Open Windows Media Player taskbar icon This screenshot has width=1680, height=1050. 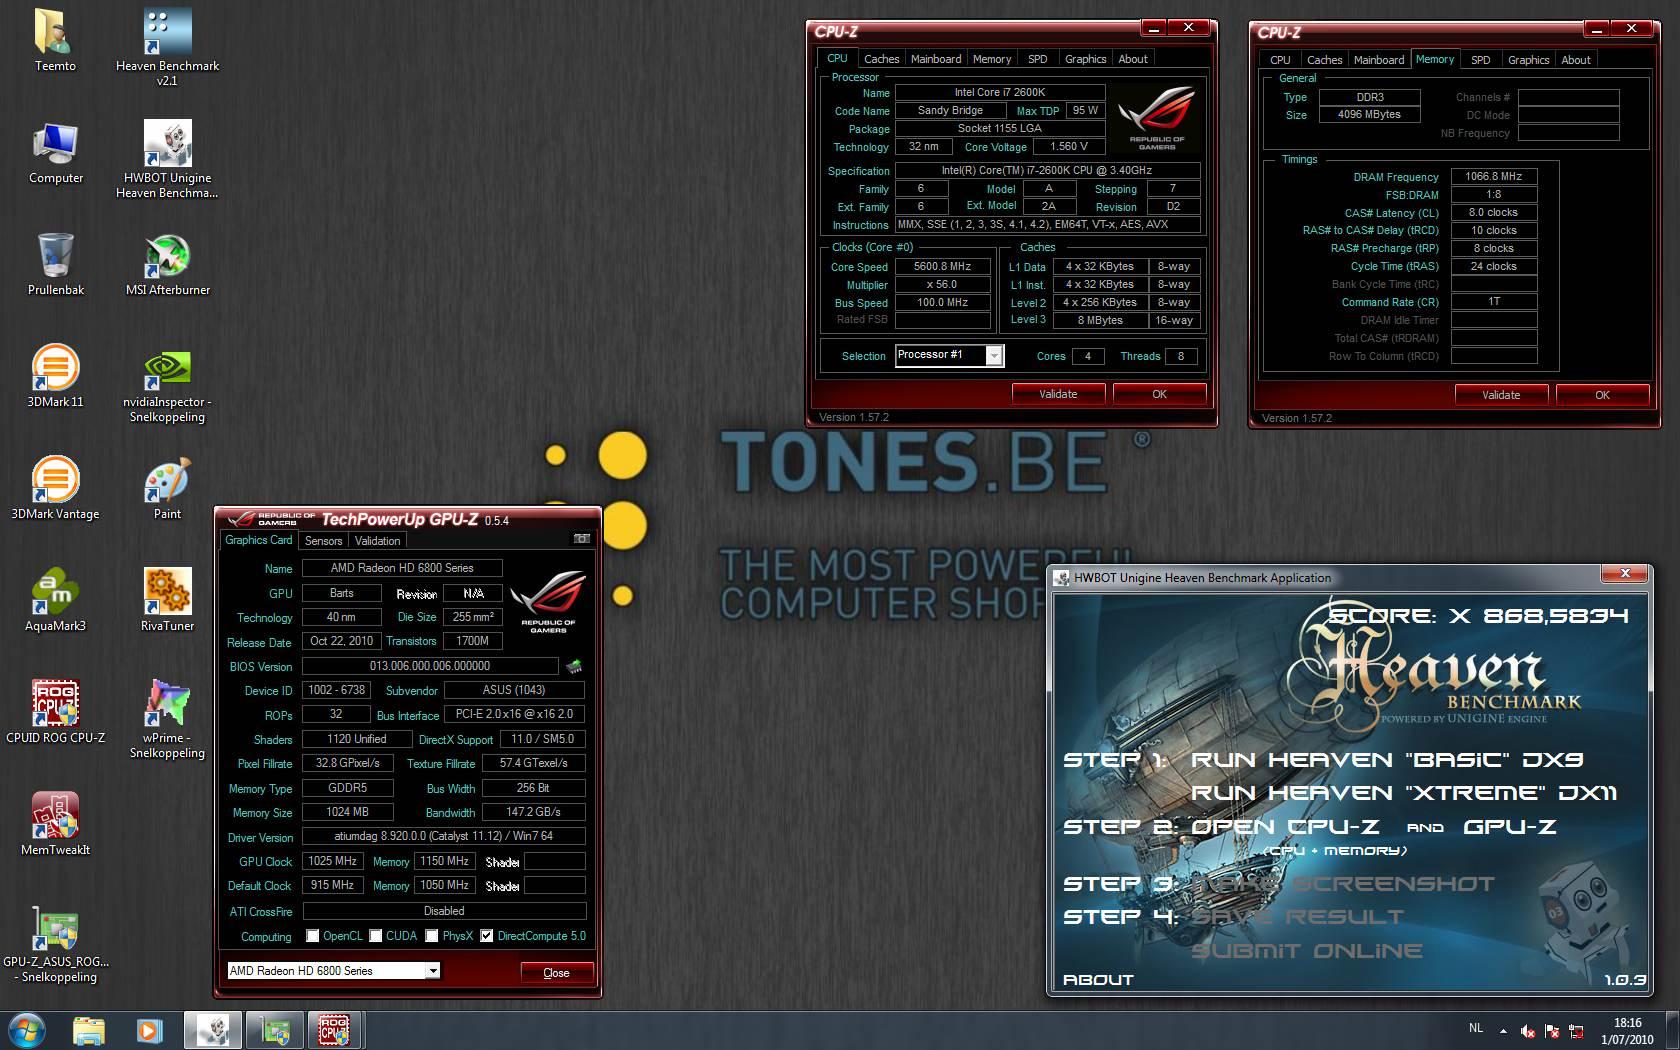(149, 1030)
